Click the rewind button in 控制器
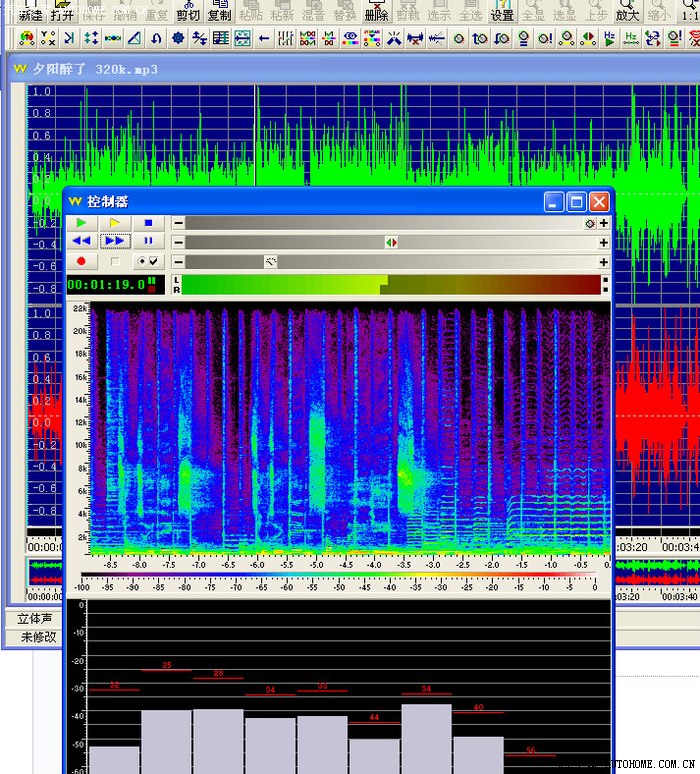 82,242
